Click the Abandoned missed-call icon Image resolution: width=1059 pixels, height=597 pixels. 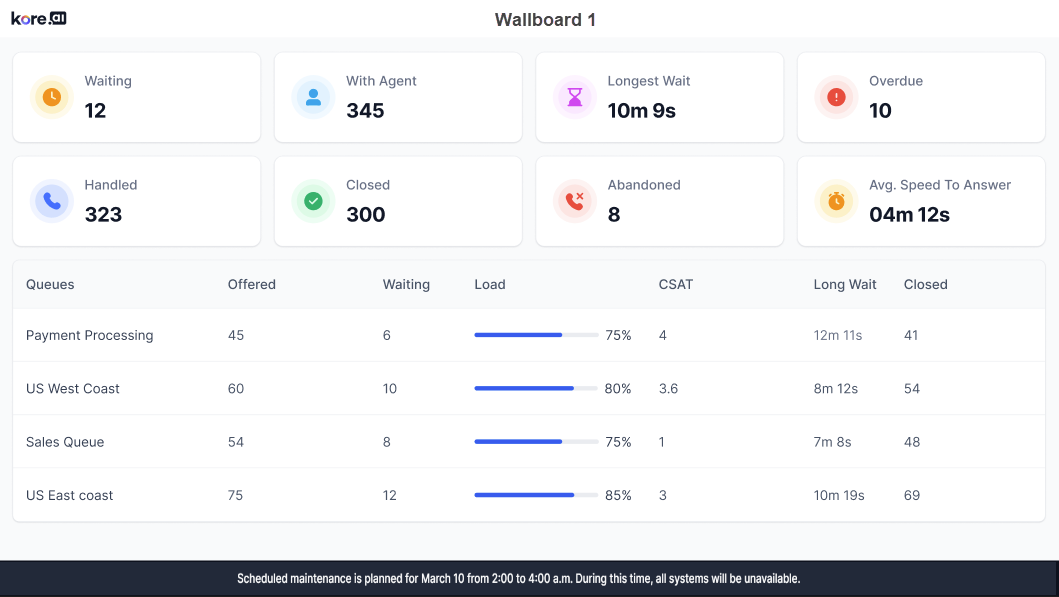point(575,201)
